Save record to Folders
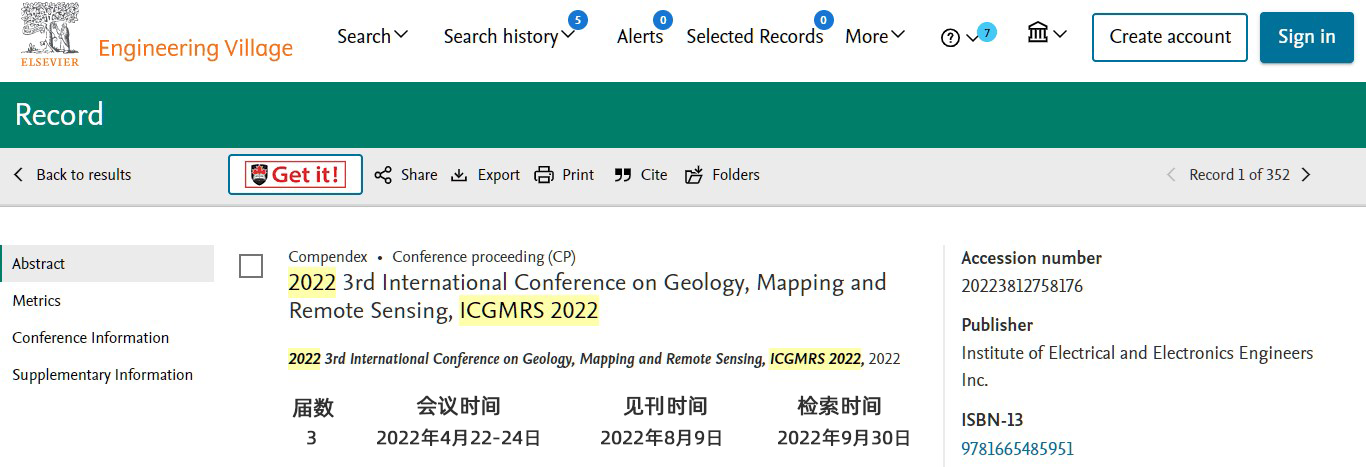This screenshot has width=1366, height=467. pyautogui.click(x=722, y=175)
